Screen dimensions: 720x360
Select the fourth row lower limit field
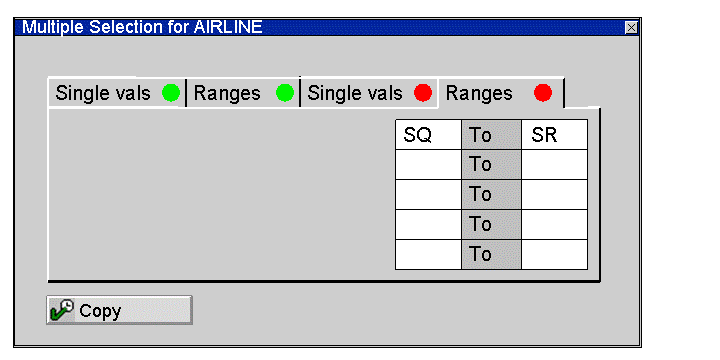(428, 225)
